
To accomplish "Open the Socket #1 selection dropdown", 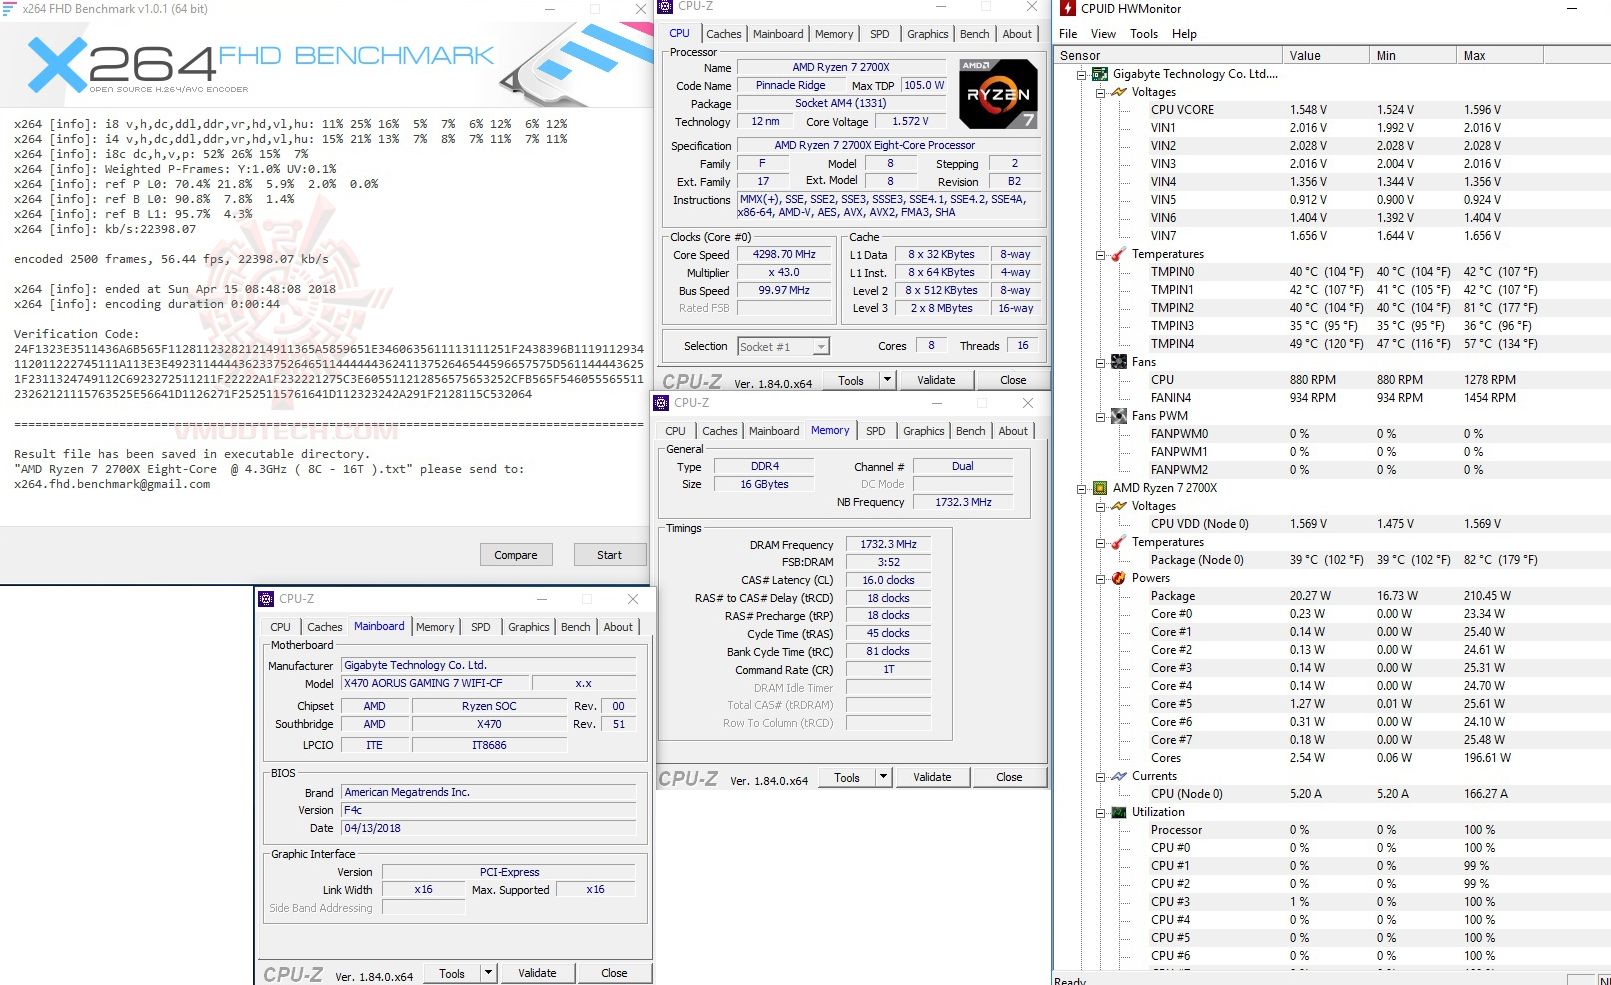I will [821, 347].
